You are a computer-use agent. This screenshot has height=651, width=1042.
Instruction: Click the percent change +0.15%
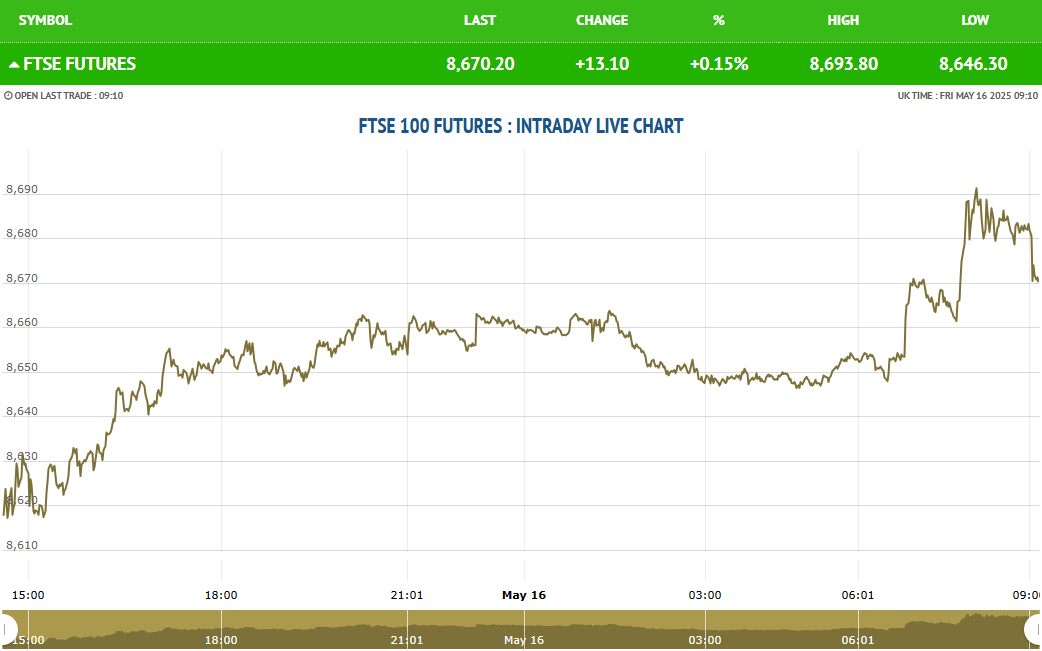coord(719,64)
